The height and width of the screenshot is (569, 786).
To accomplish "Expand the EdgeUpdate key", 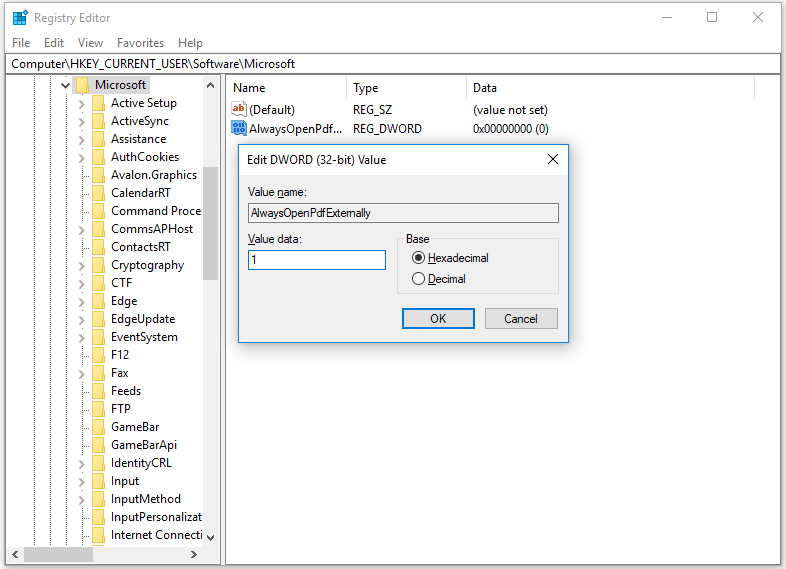I will (x=81, y=320).
